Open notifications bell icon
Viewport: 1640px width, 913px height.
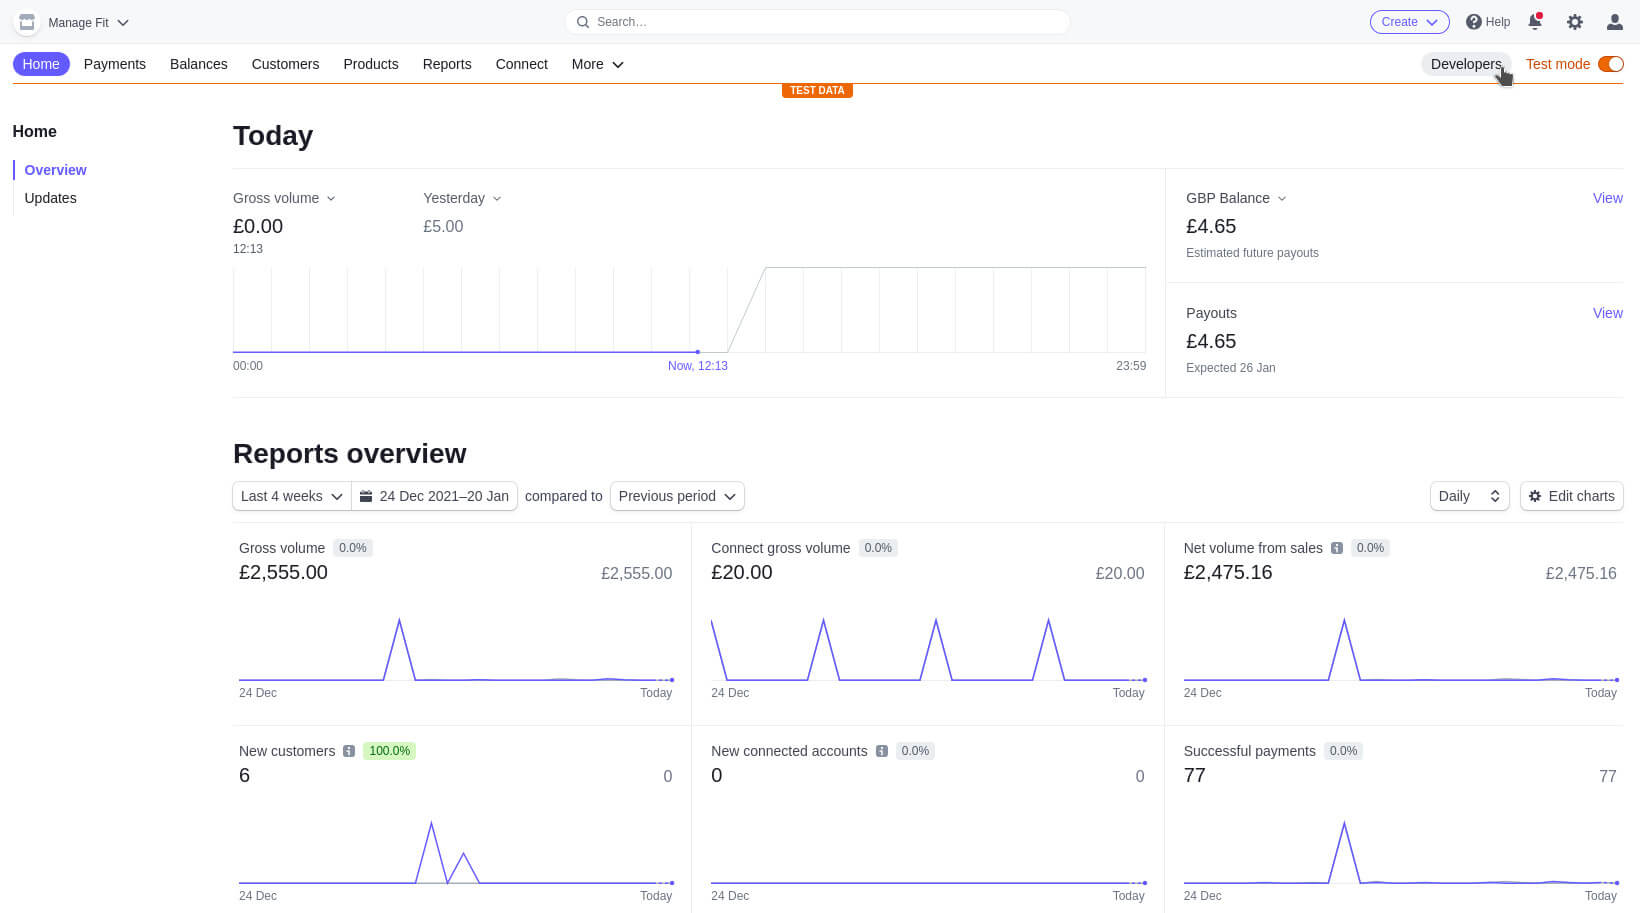[x=1535, y=22]
